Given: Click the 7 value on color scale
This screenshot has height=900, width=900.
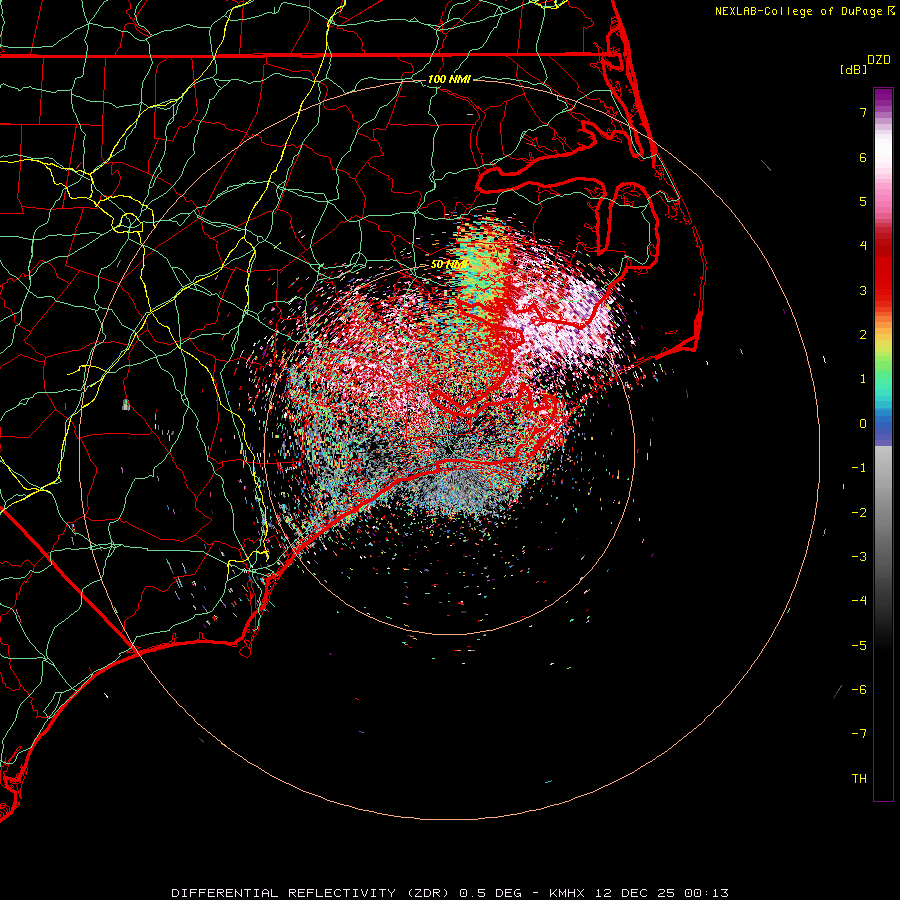Looking at the screenshot, I should click(863, 112).
